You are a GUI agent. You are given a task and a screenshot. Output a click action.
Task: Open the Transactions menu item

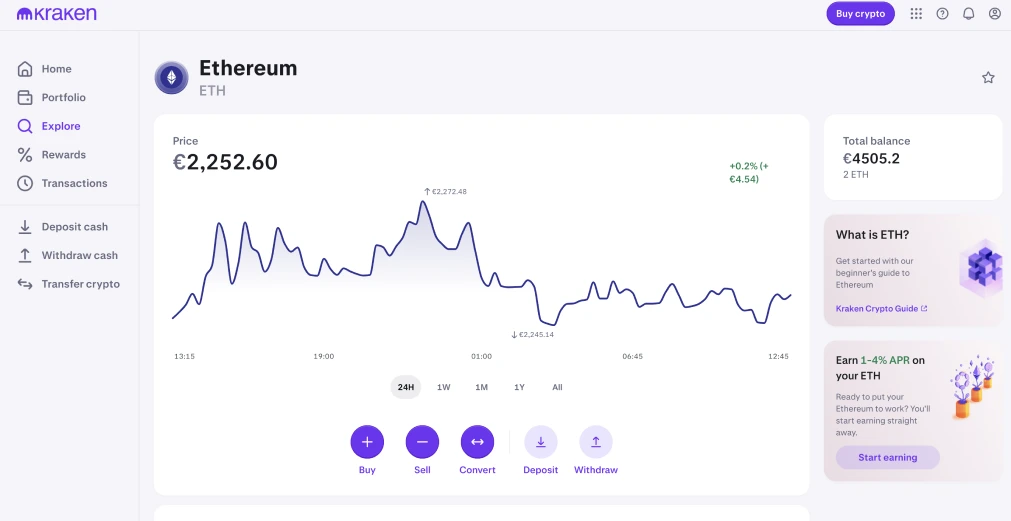75,183
